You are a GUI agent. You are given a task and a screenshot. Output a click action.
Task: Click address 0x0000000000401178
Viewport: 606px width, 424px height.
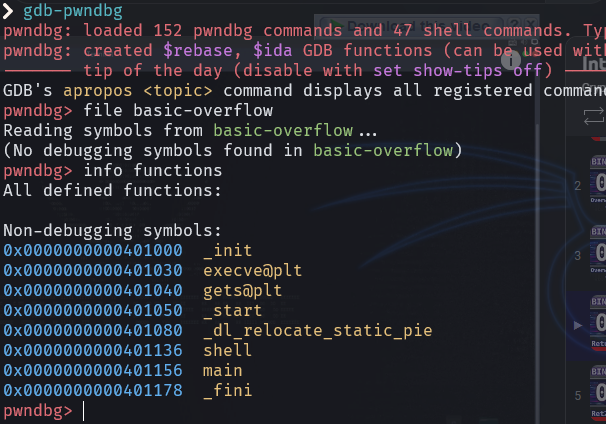pos(93,391)
